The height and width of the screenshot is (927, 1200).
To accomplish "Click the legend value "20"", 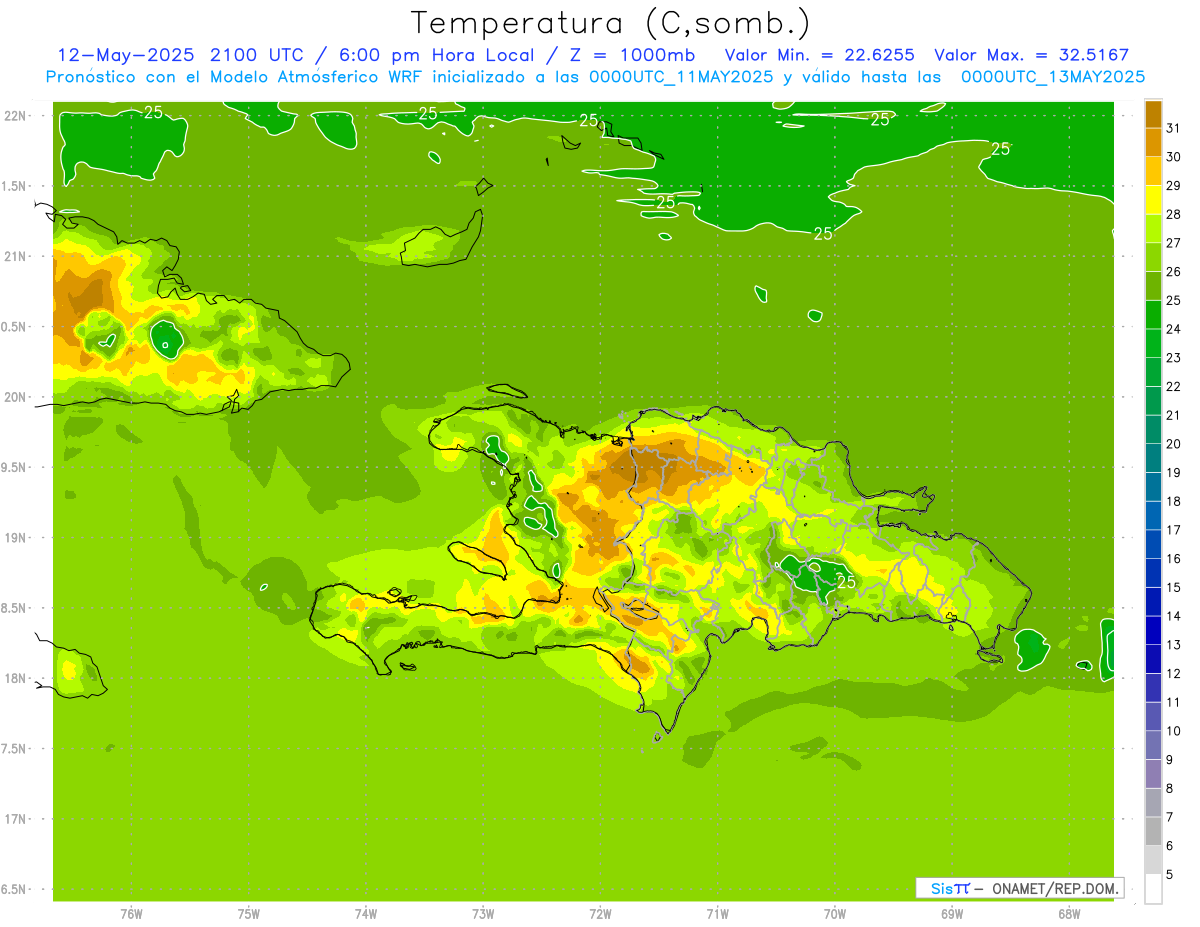I will tap(1173, 444).
